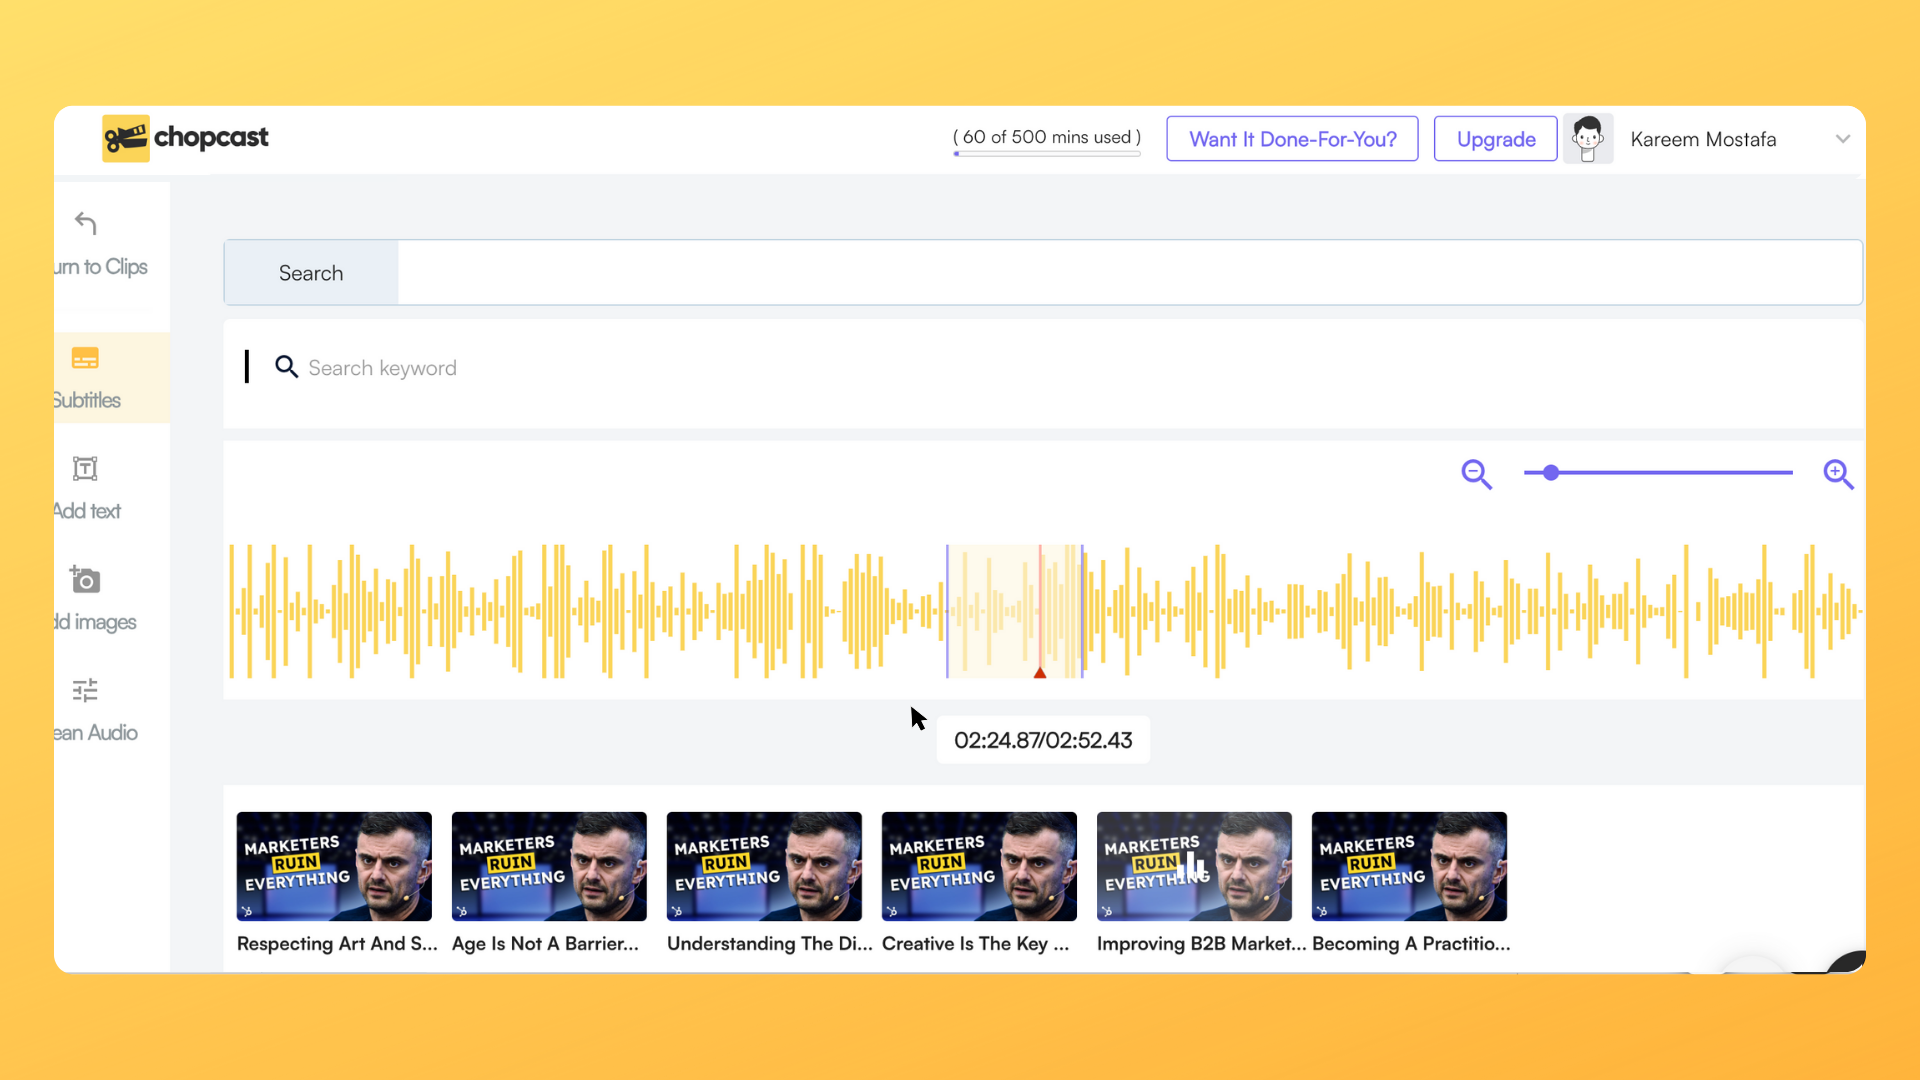The height and width of the screenshot is (1080, 1920).
Task: Switch to the Search tab
Action: [x=310, y=272]
